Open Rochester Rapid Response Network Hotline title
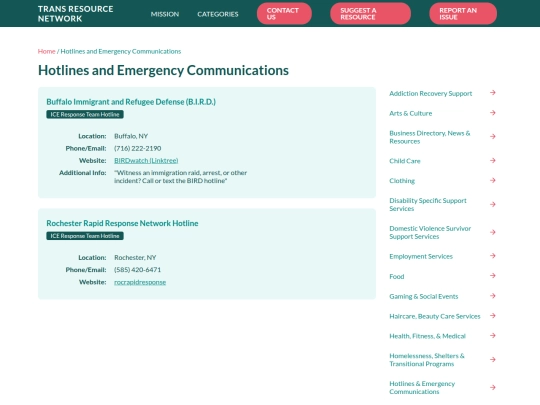 [x=122, y=223]
